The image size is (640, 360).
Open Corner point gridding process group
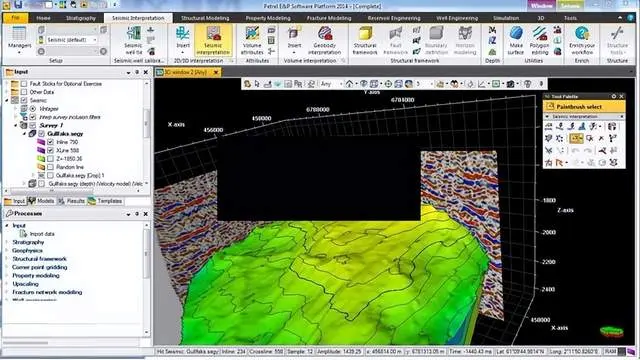pyautogui.click(x=40, y=267)
